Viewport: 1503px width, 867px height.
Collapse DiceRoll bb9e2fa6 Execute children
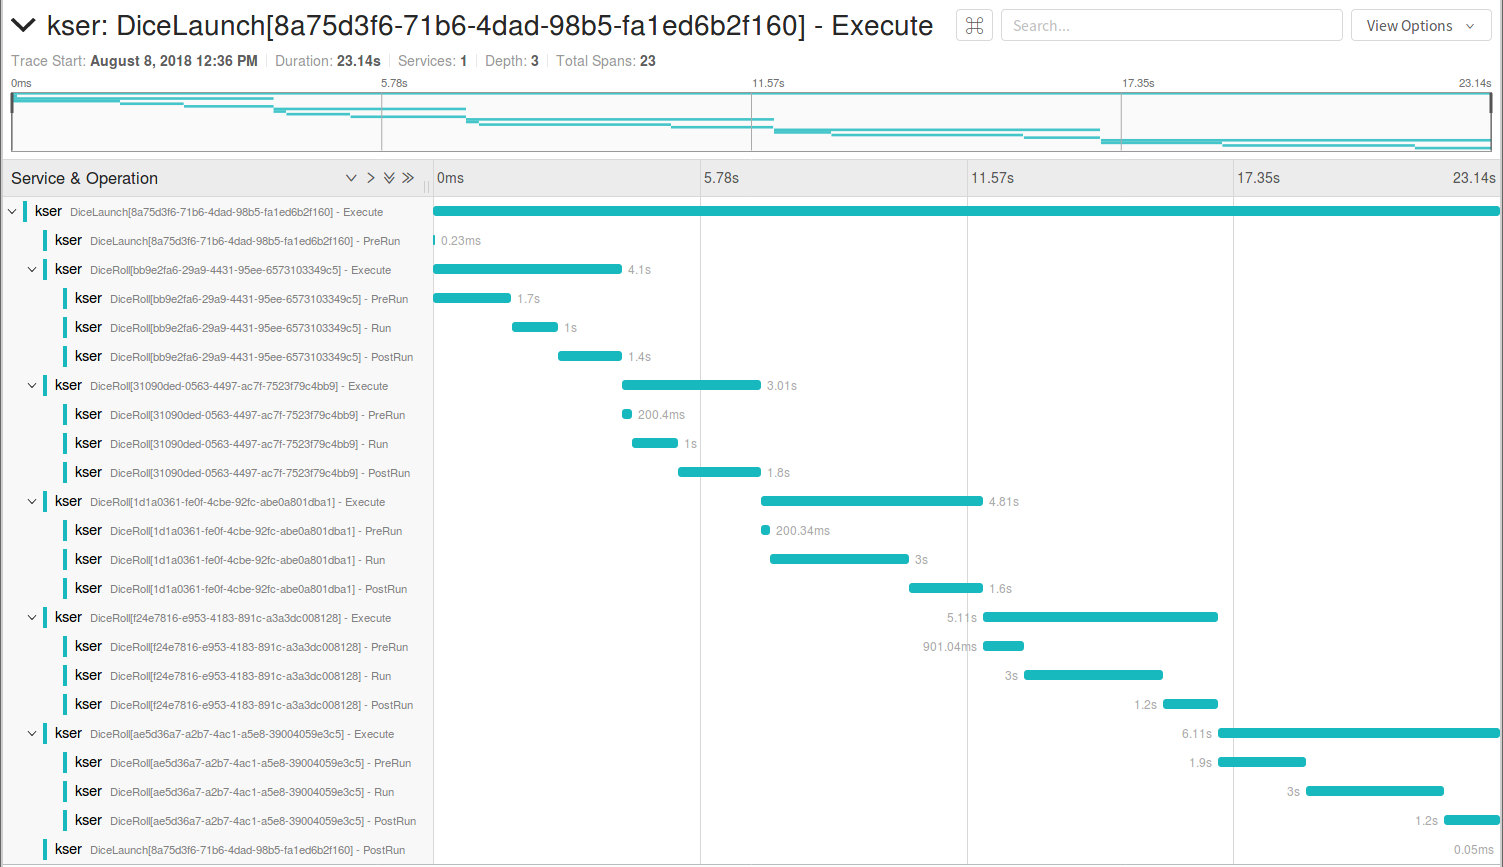click(32, 270)
